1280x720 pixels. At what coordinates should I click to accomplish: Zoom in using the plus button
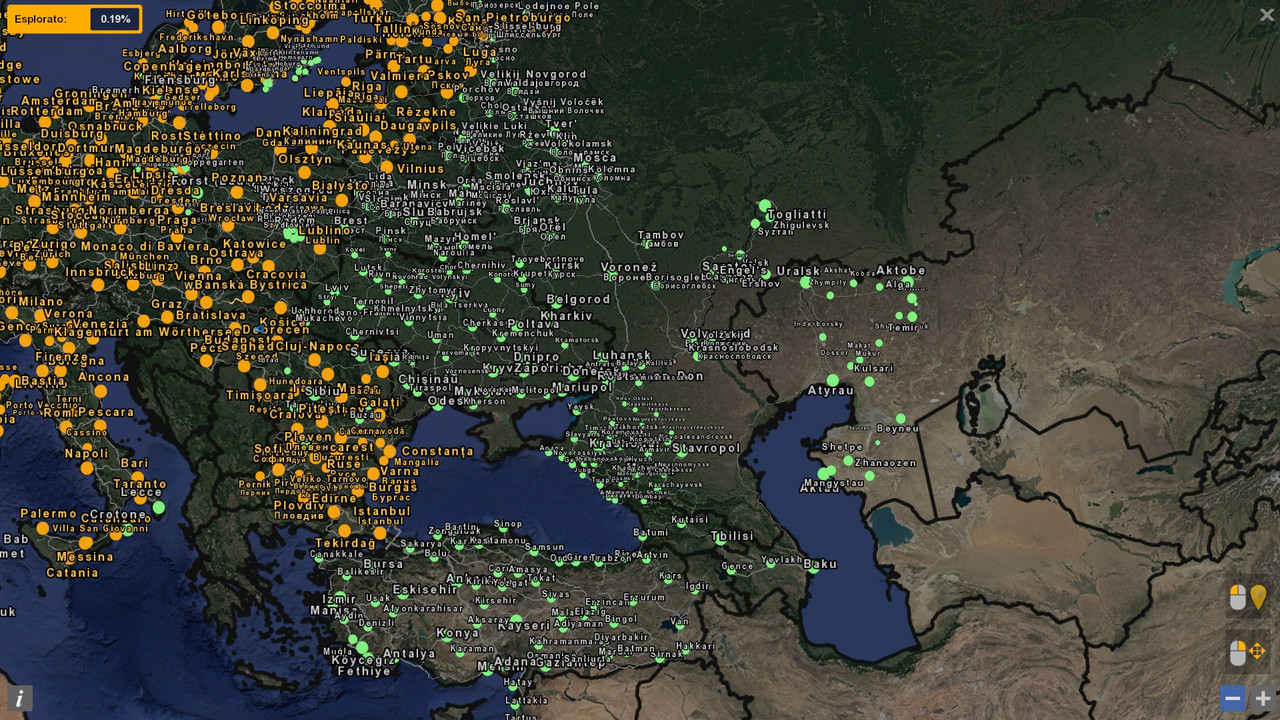1262,698
